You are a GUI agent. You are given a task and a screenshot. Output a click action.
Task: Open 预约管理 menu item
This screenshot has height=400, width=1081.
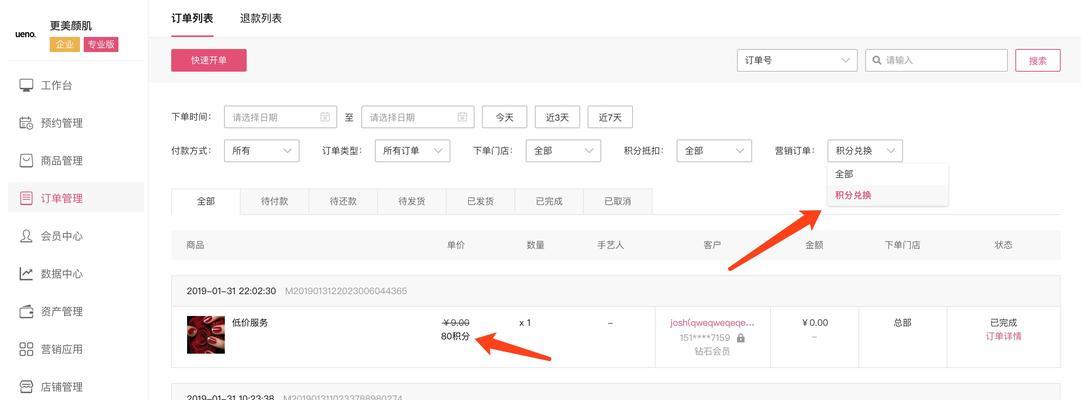pyautogui.click(x=76, y=123)
